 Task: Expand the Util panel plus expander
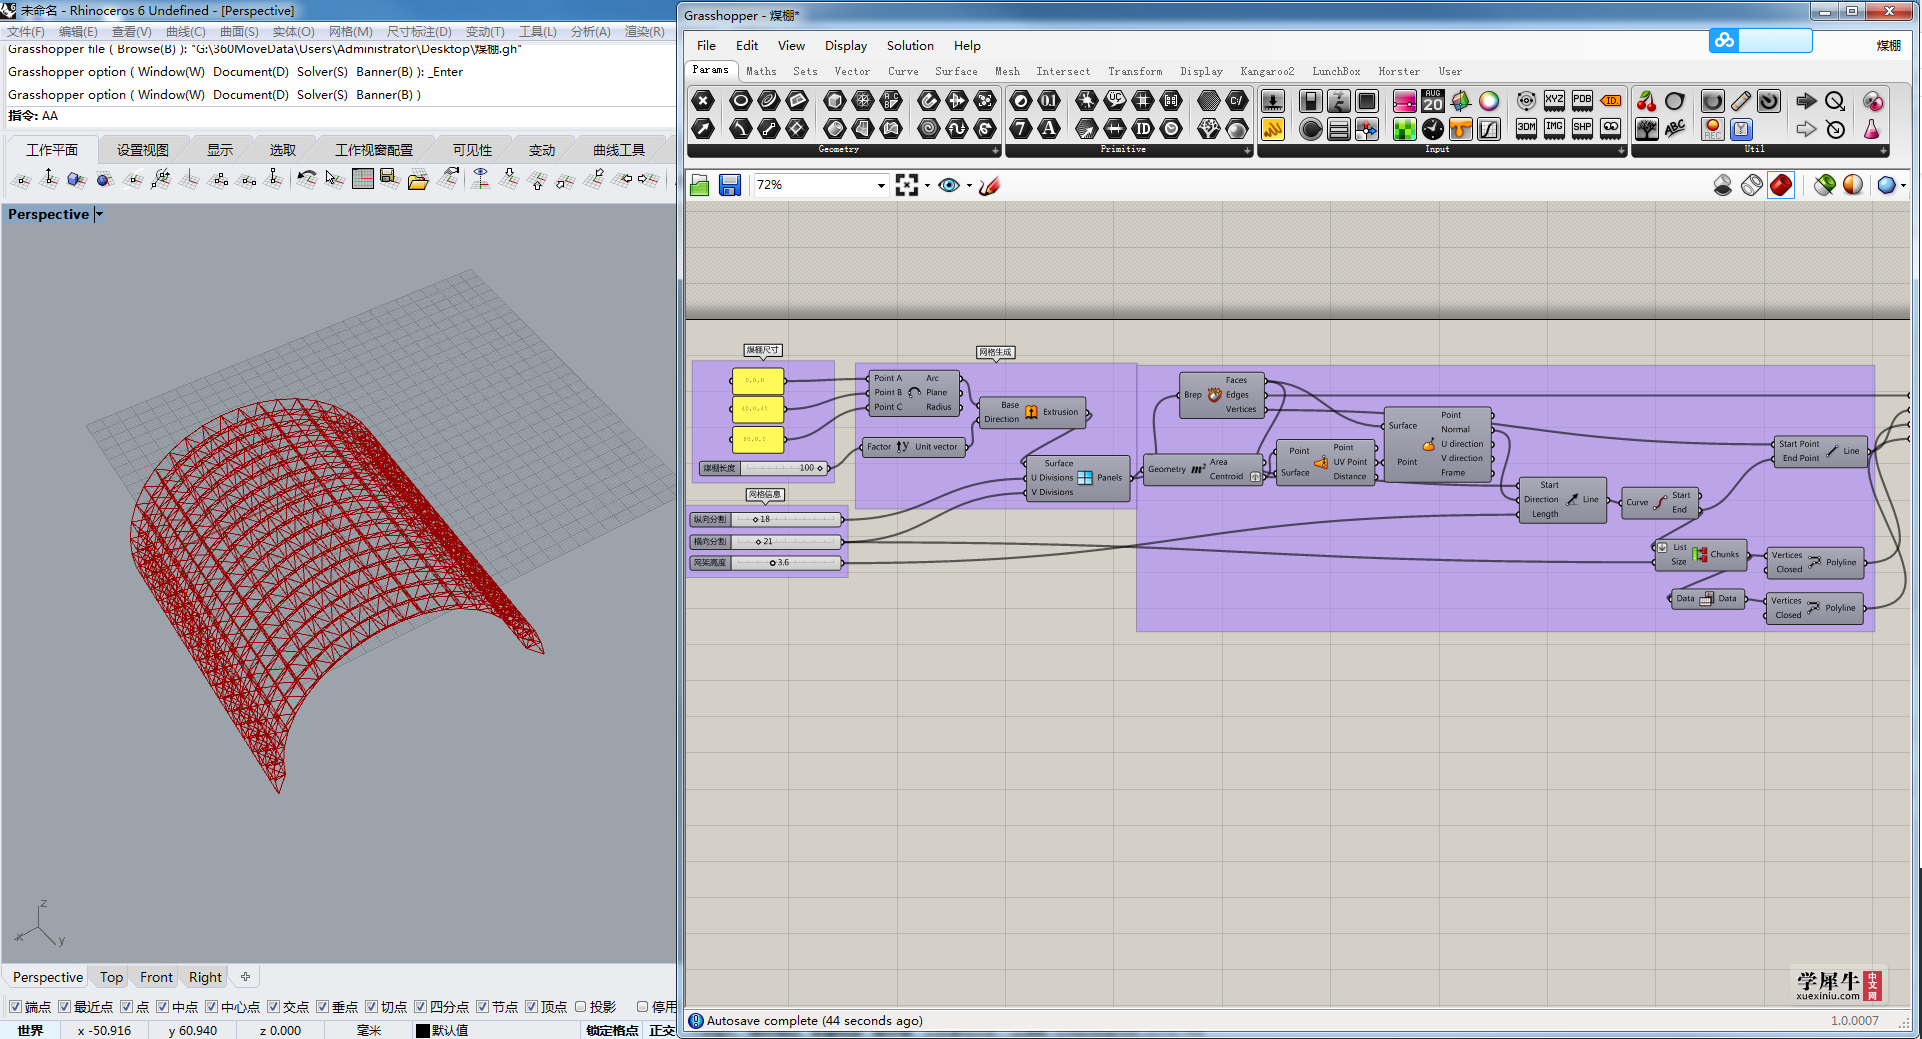(x=1883, y=151)
